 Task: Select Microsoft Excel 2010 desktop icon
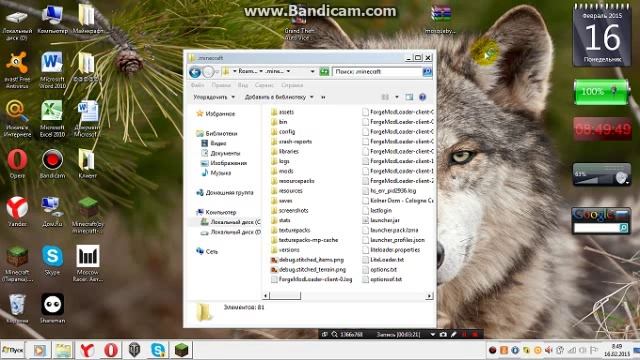[52, 119]
